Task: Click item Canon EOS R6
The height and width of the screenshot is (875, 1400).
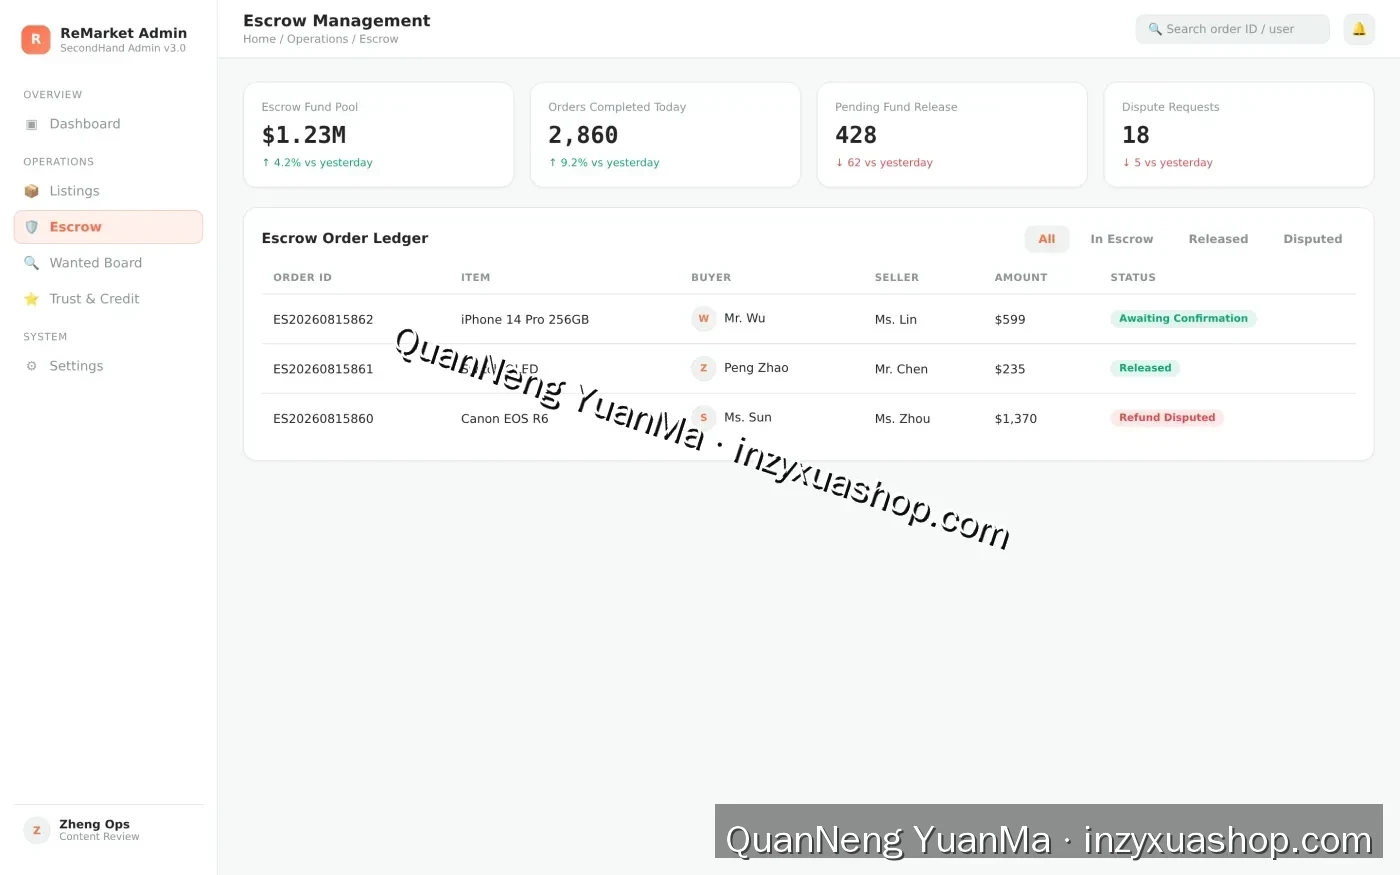Action: (505, 419)
